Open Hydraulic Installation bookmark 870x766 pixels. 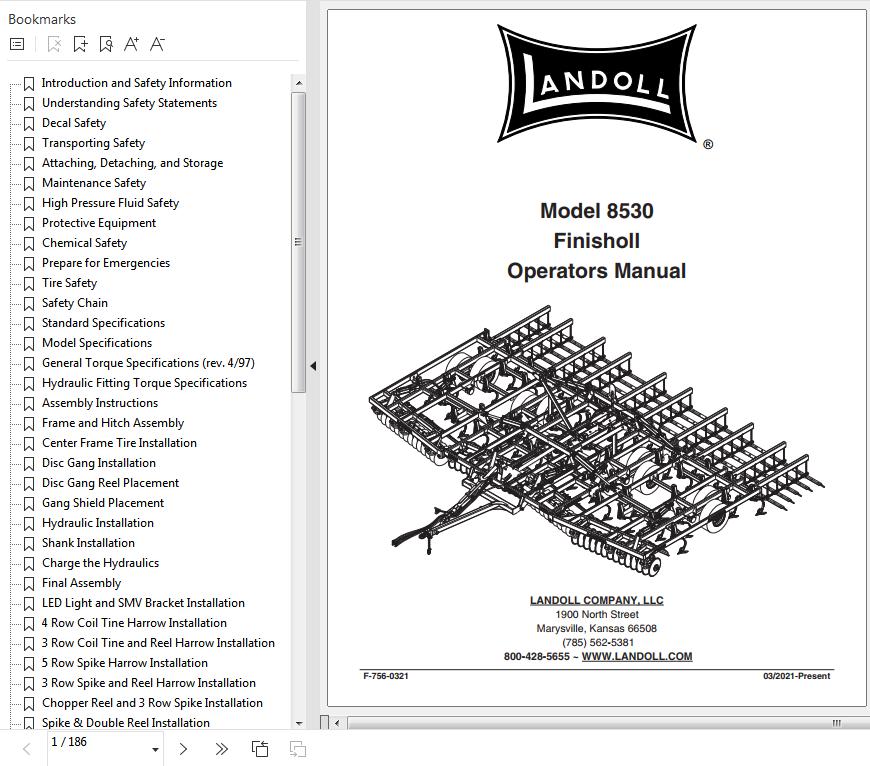pyautogui.click(x=98, y=522)
